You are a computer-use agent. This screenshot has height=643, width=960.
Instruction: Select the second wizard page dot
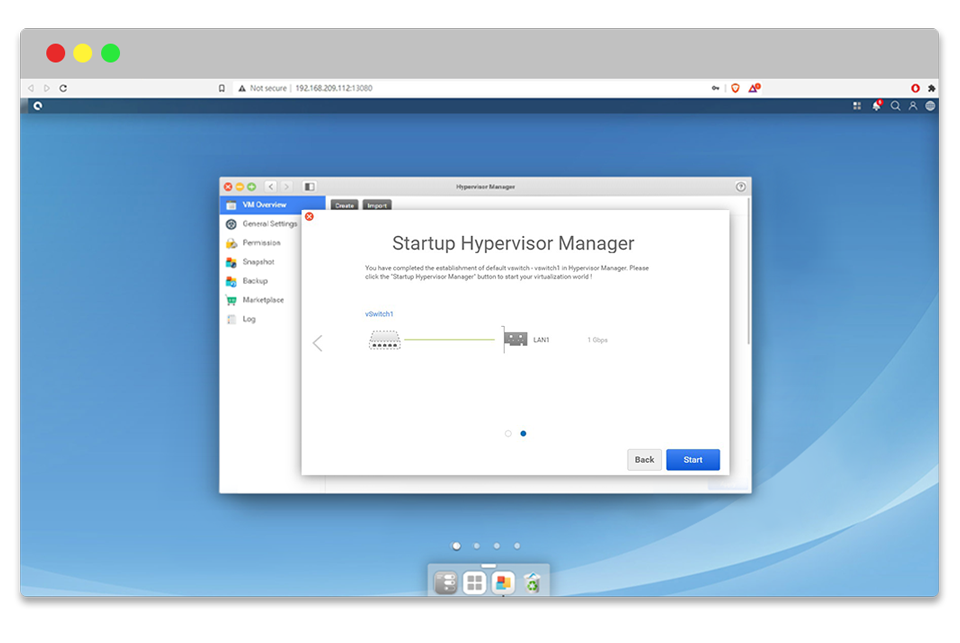click(x=523, y=434)
